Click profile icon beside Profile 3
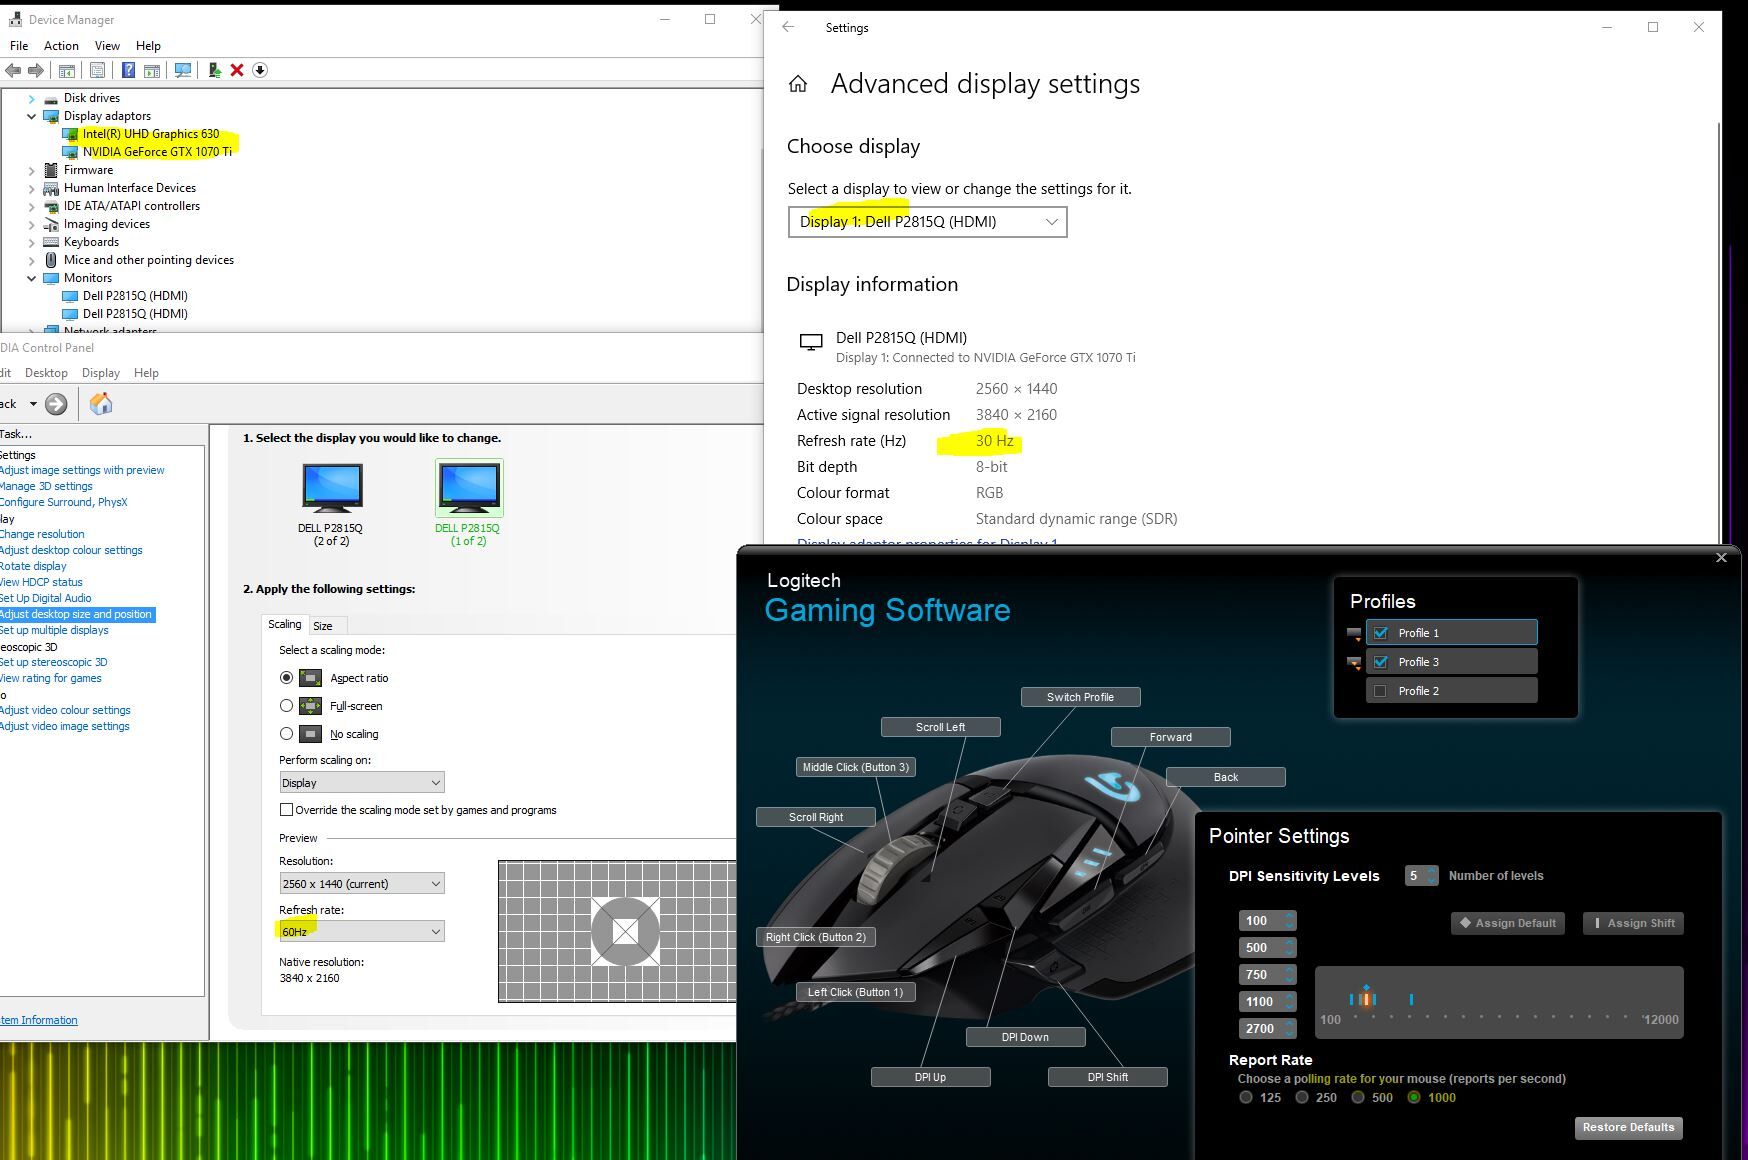 (x=1354, y=662)
